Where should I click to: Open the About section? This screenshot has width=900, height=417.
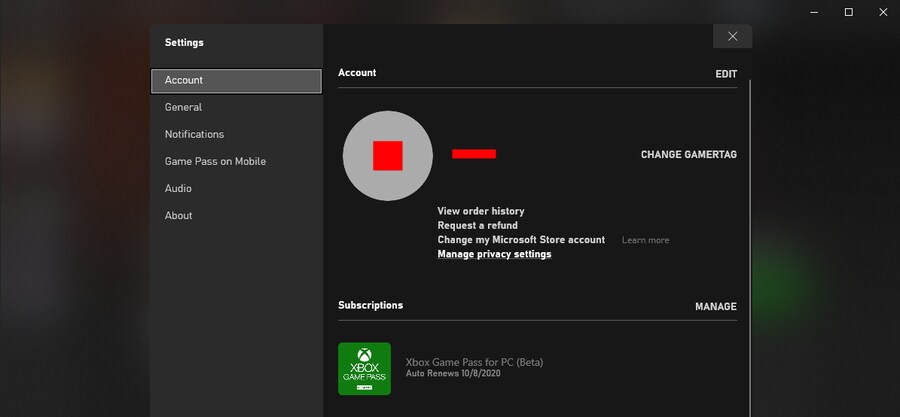pos(179,215)
